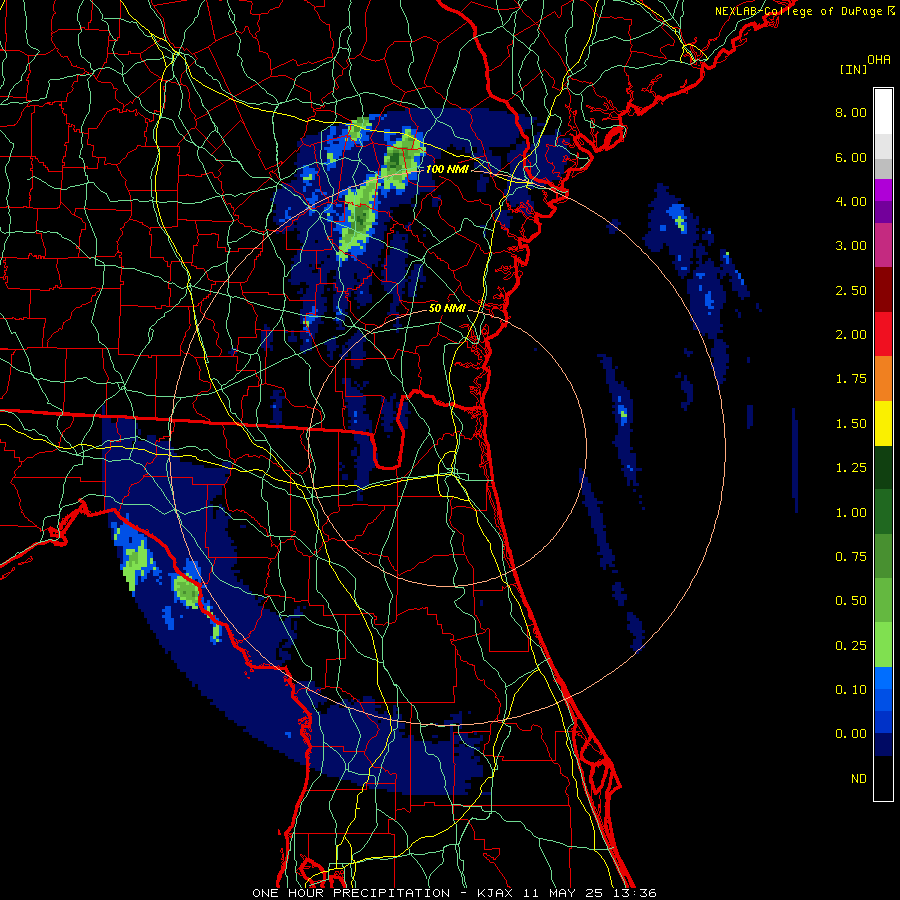The width and height of the screenshot is (900, 900).
Task: Select the 3.00 legend value
Action: tap(851, 246)
